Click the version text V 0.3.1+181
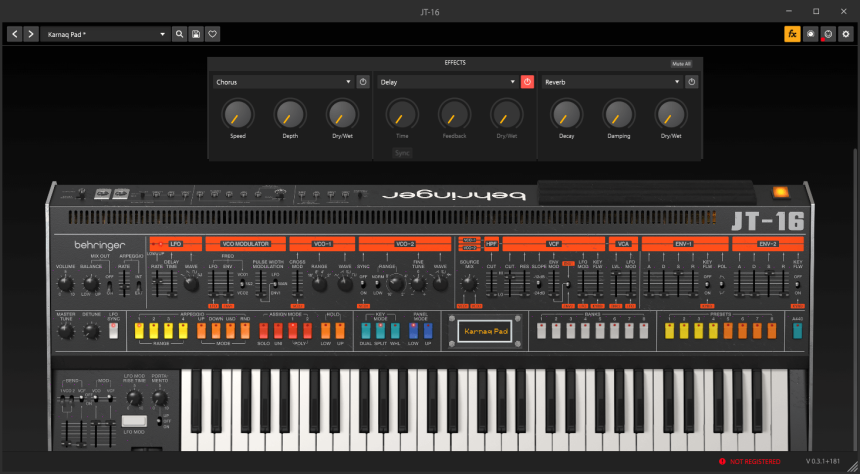The image size is (860, 474). point(821,461)
